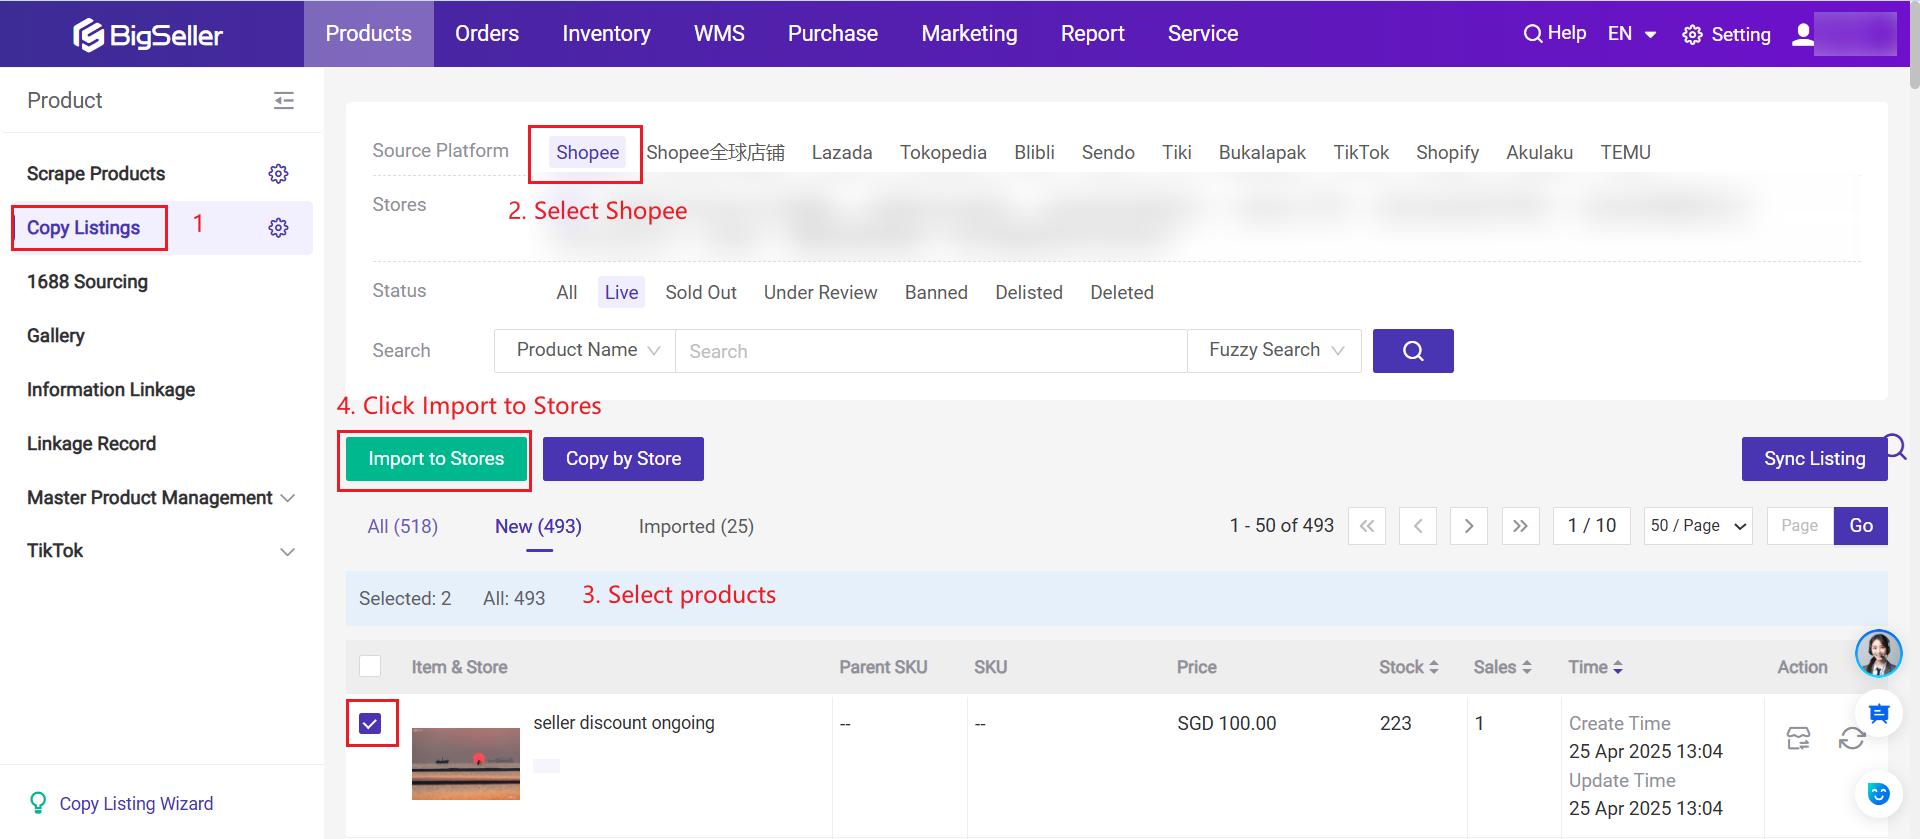The height and width of the screenshot is (839, 1920).
Task: Open customer service agent avatar
Action: click(x=1878, y=654)
